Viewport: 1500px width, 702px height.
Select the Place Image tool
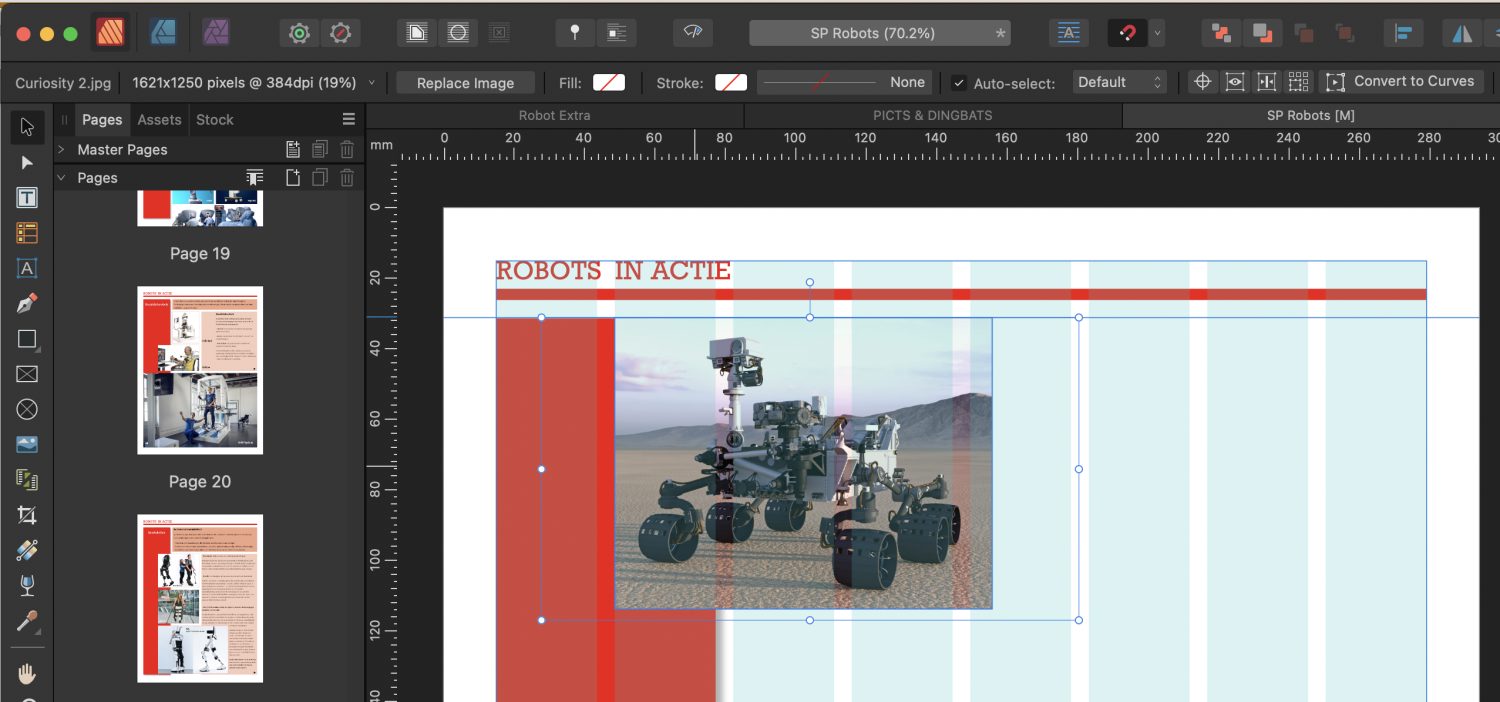27,445
